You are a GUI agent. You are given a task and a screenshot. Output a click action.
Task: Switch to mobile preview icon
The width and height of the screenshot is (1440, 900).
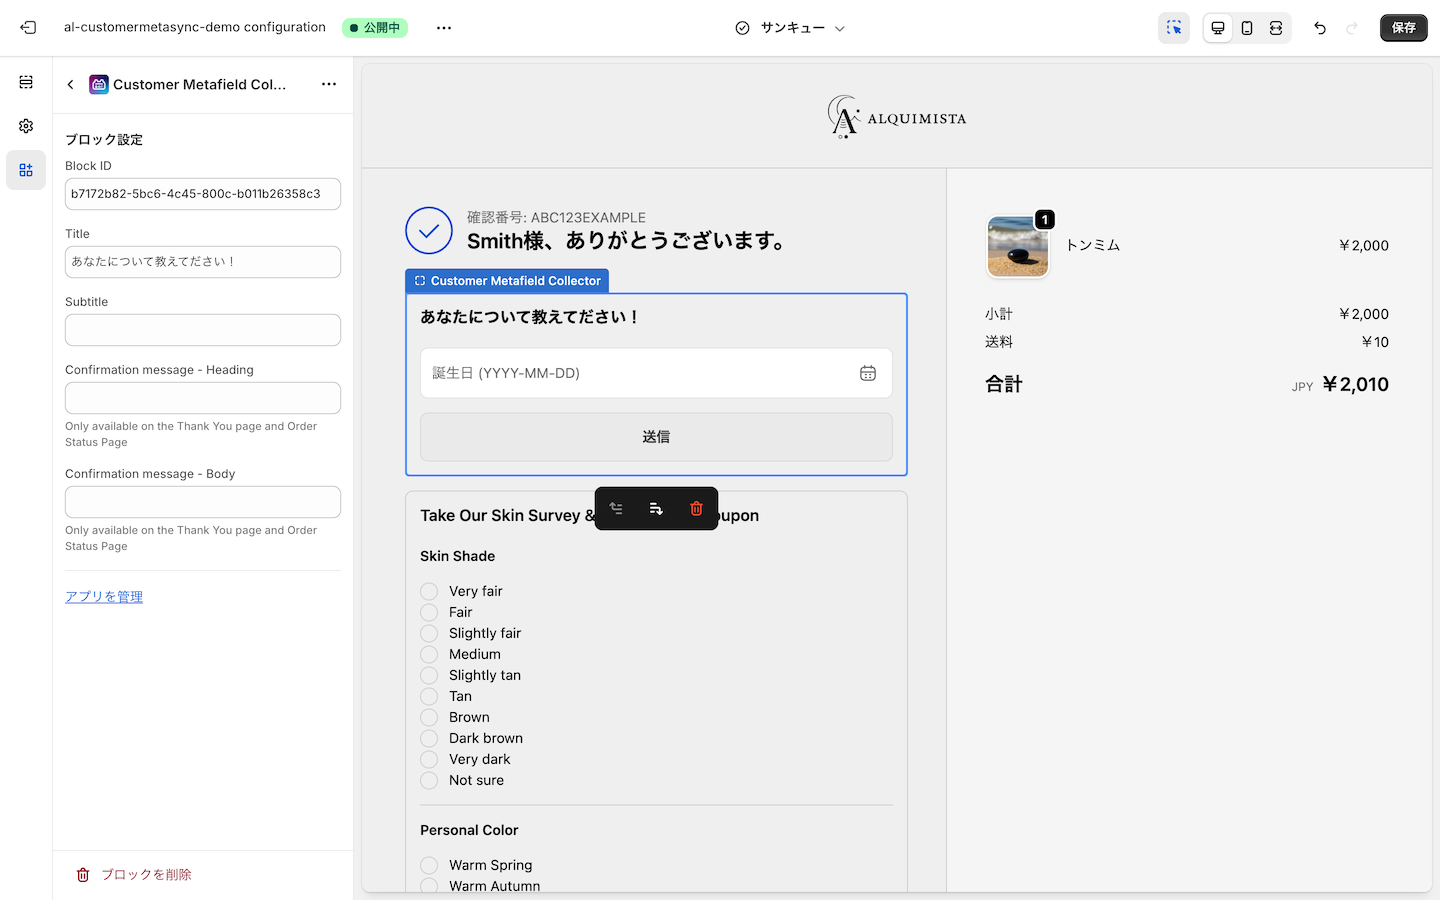[1247, 28]
